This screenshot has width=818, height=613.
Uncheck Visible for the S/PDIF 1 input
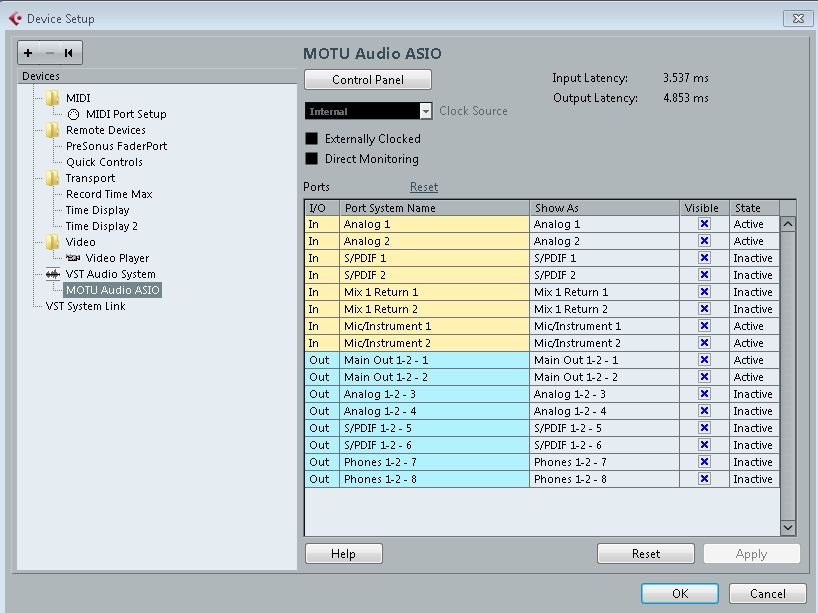click(704, 258)
